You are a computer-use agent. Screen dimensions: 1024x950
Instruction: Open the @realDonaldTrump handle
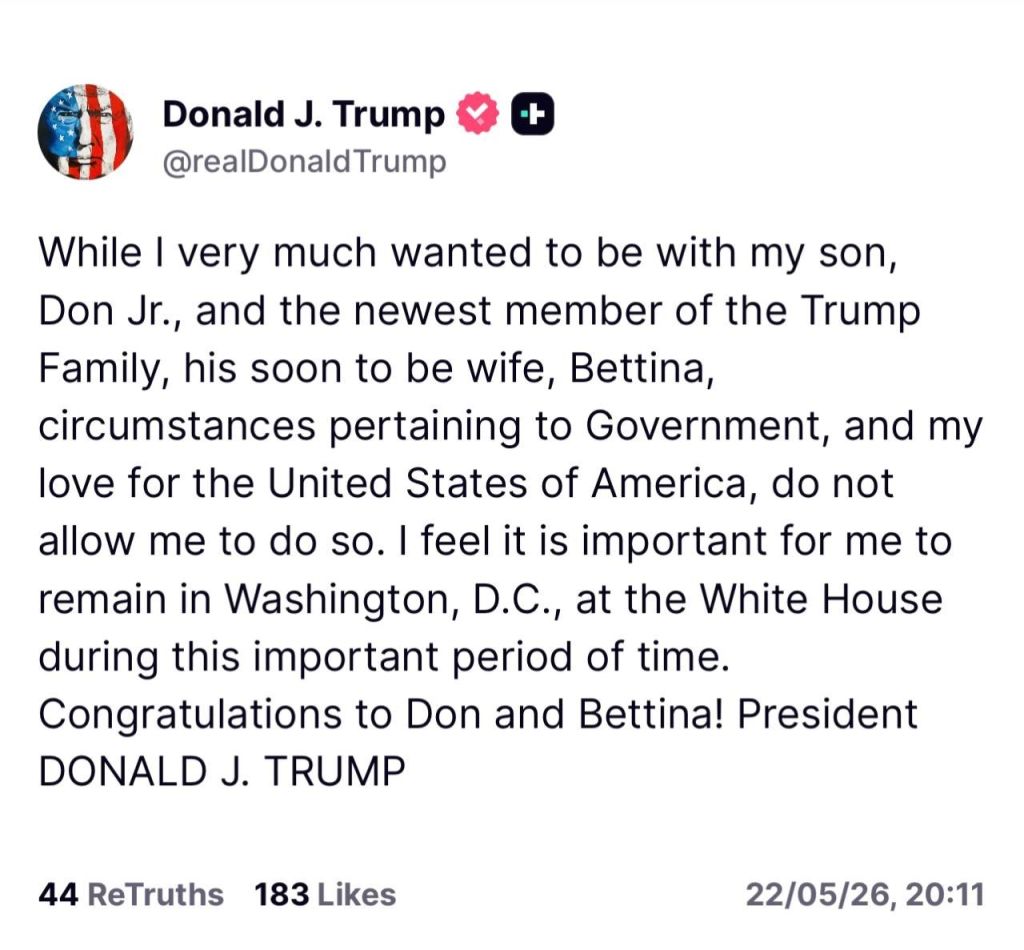[x=304, y=162]
